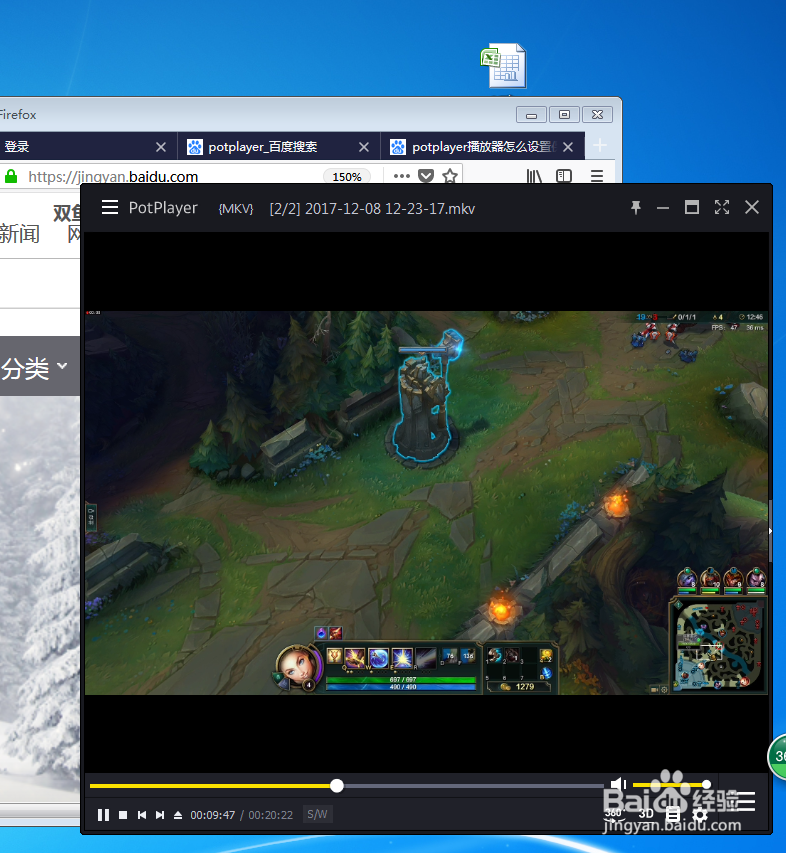
Task: Toggle S/W decoder button
Action: (317, 814)
